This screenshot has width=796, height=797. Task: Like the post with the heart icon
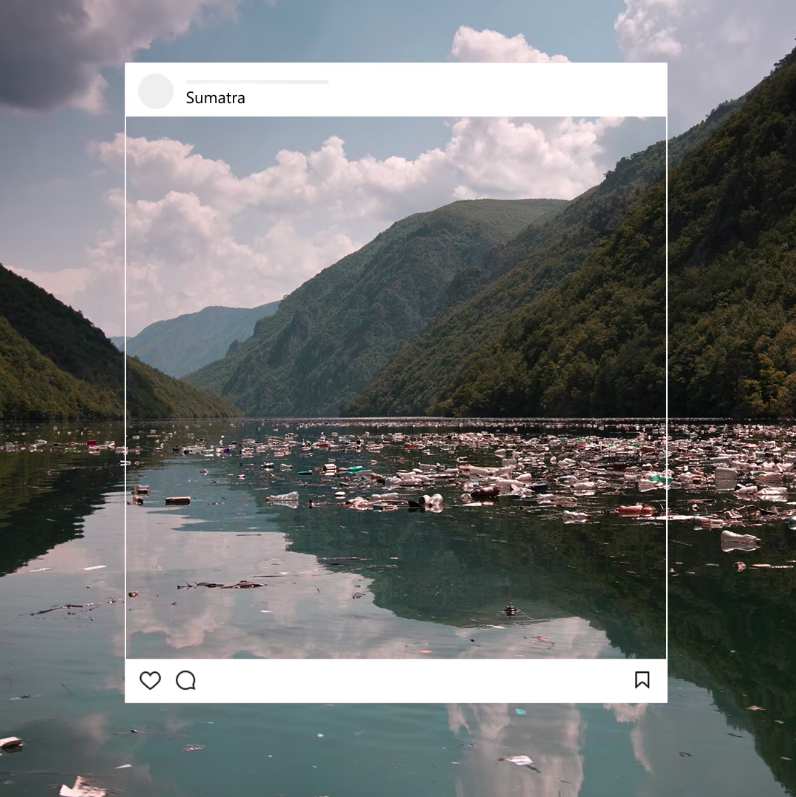coord(150,680)
